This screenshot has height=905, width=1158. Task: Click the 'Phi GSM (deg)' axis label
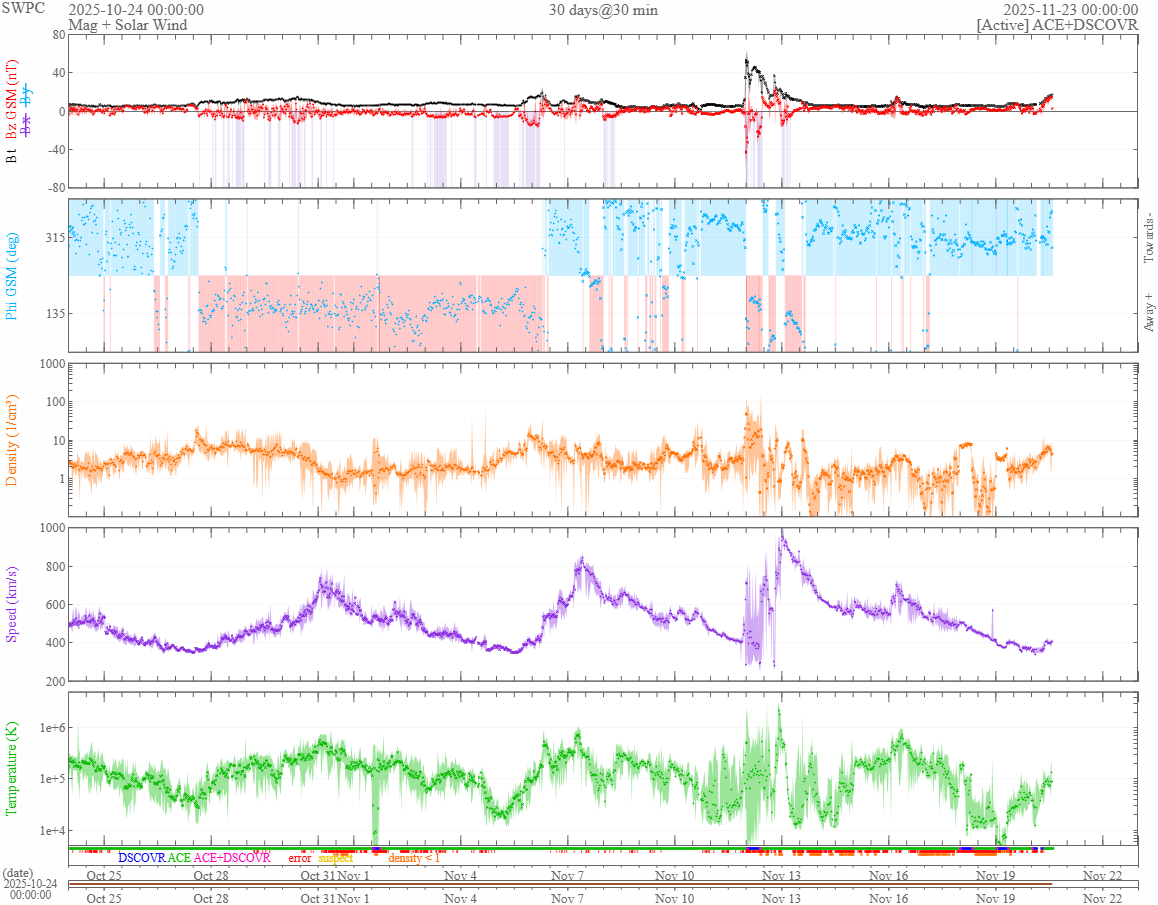point(11,276)
